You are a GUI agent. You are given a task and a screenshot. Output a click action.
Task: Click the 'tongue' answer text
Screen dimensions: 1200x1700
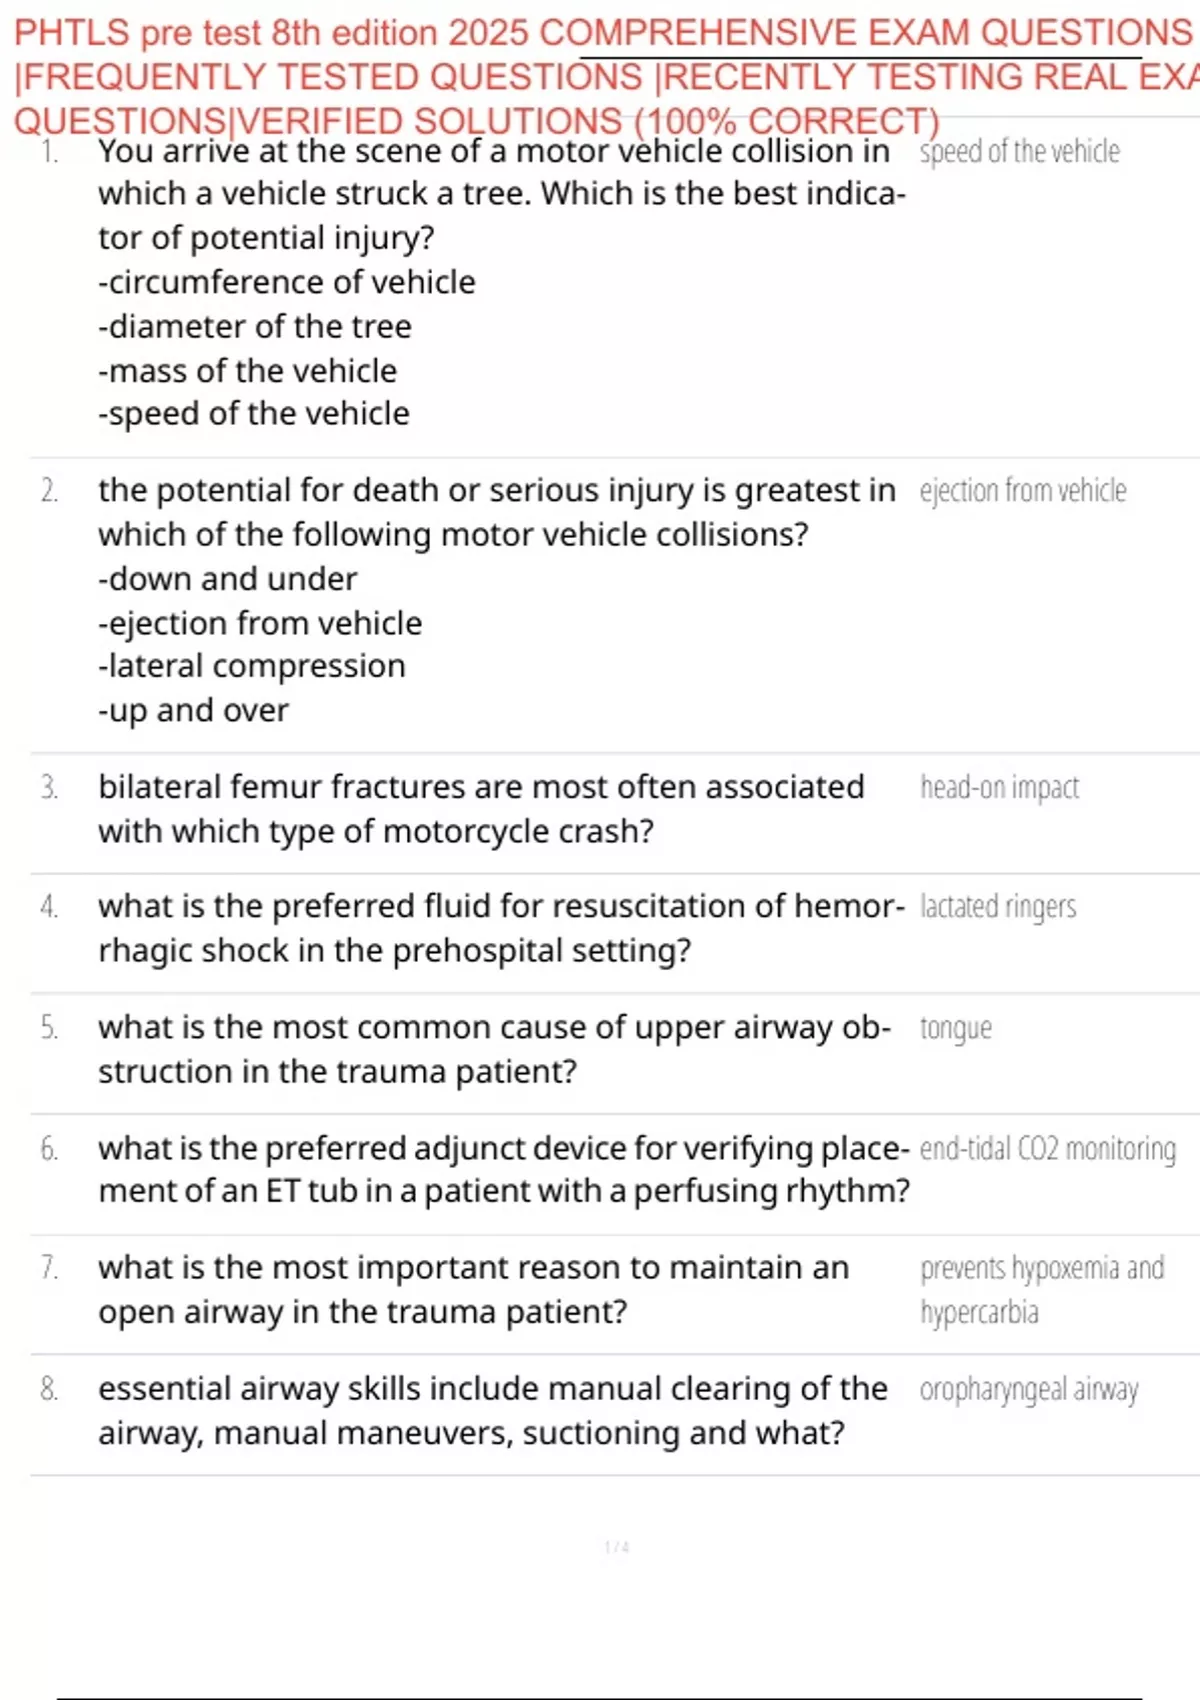click(955, 1028)
